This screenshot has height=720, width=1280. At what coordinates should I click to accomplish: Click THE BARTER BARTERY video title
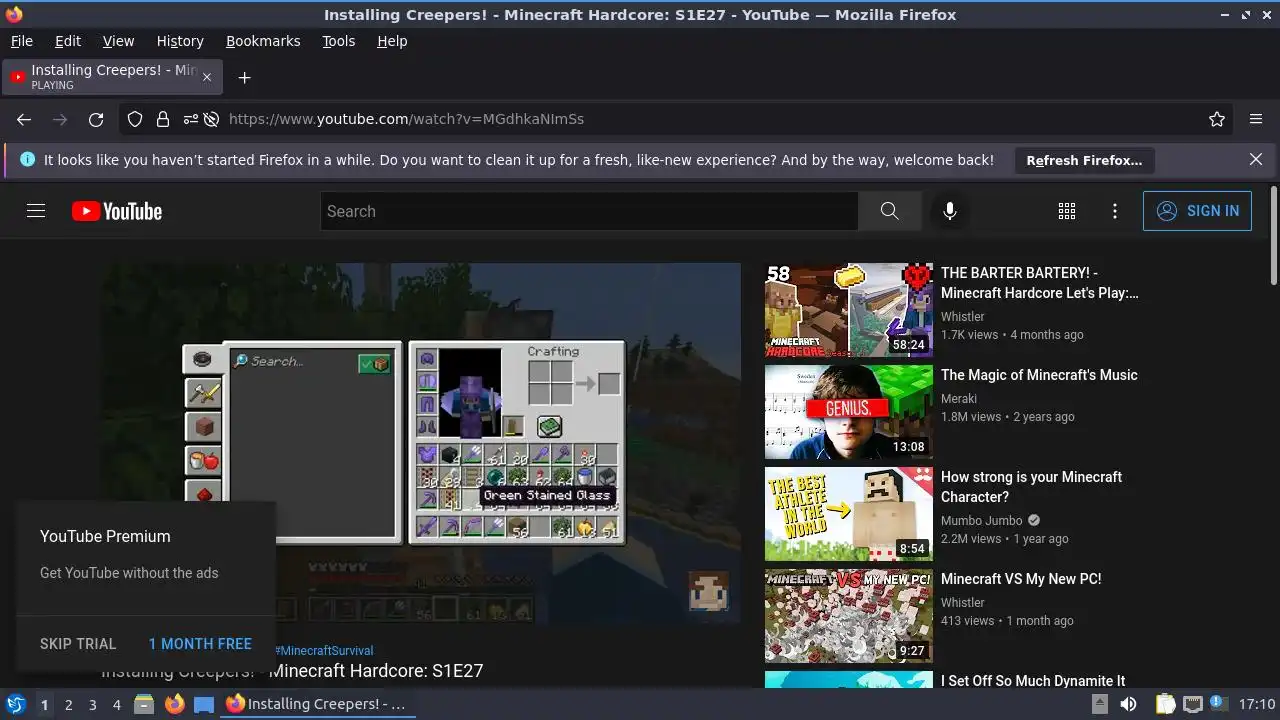(1040, 283)
